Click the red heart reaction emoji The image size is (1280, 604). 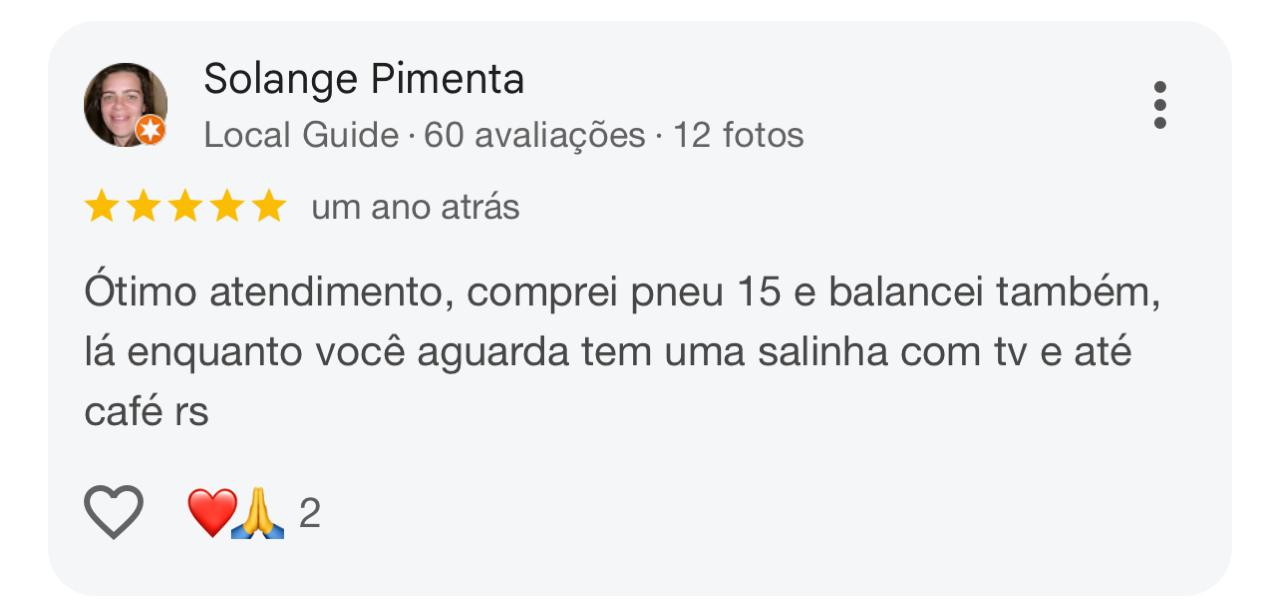pos(211,512)
